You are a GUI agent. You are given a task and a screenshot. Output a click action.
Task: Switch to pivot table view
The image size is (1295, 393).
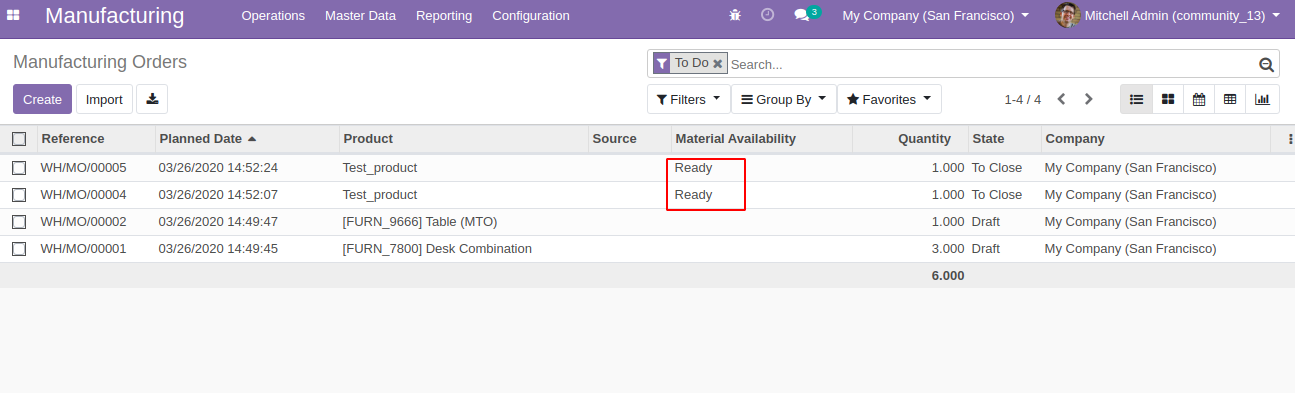tap(1230, 99)
